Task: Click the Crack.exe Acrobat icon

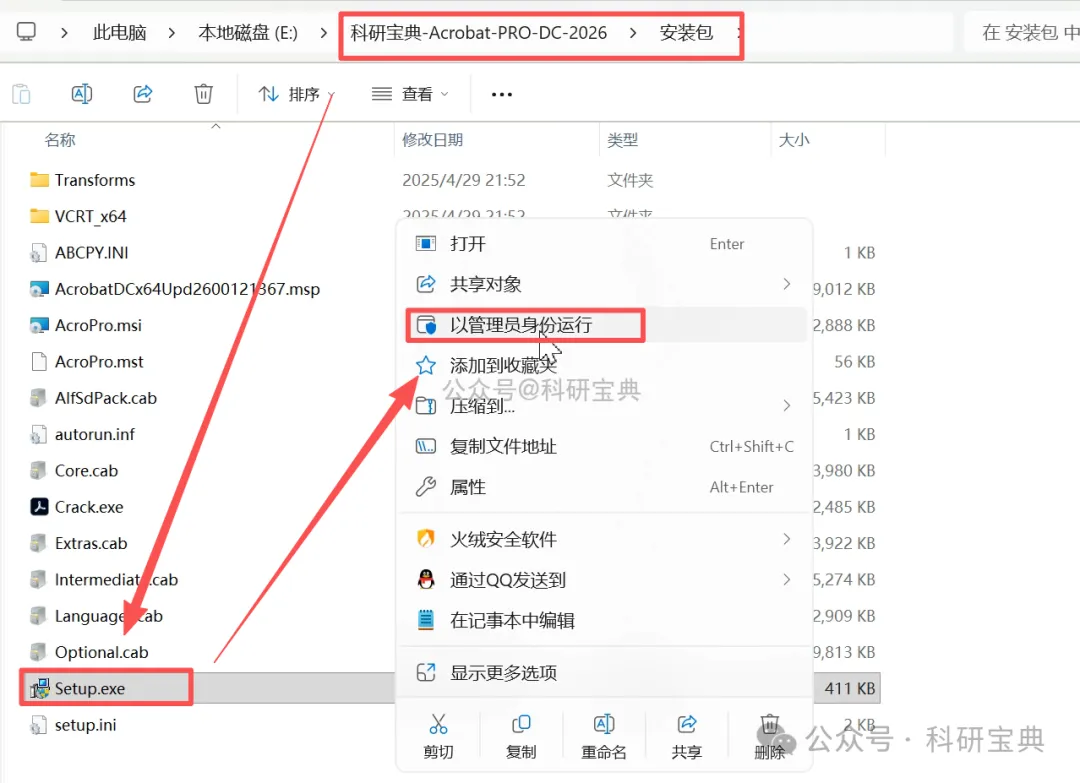Action: click(39, 507)
